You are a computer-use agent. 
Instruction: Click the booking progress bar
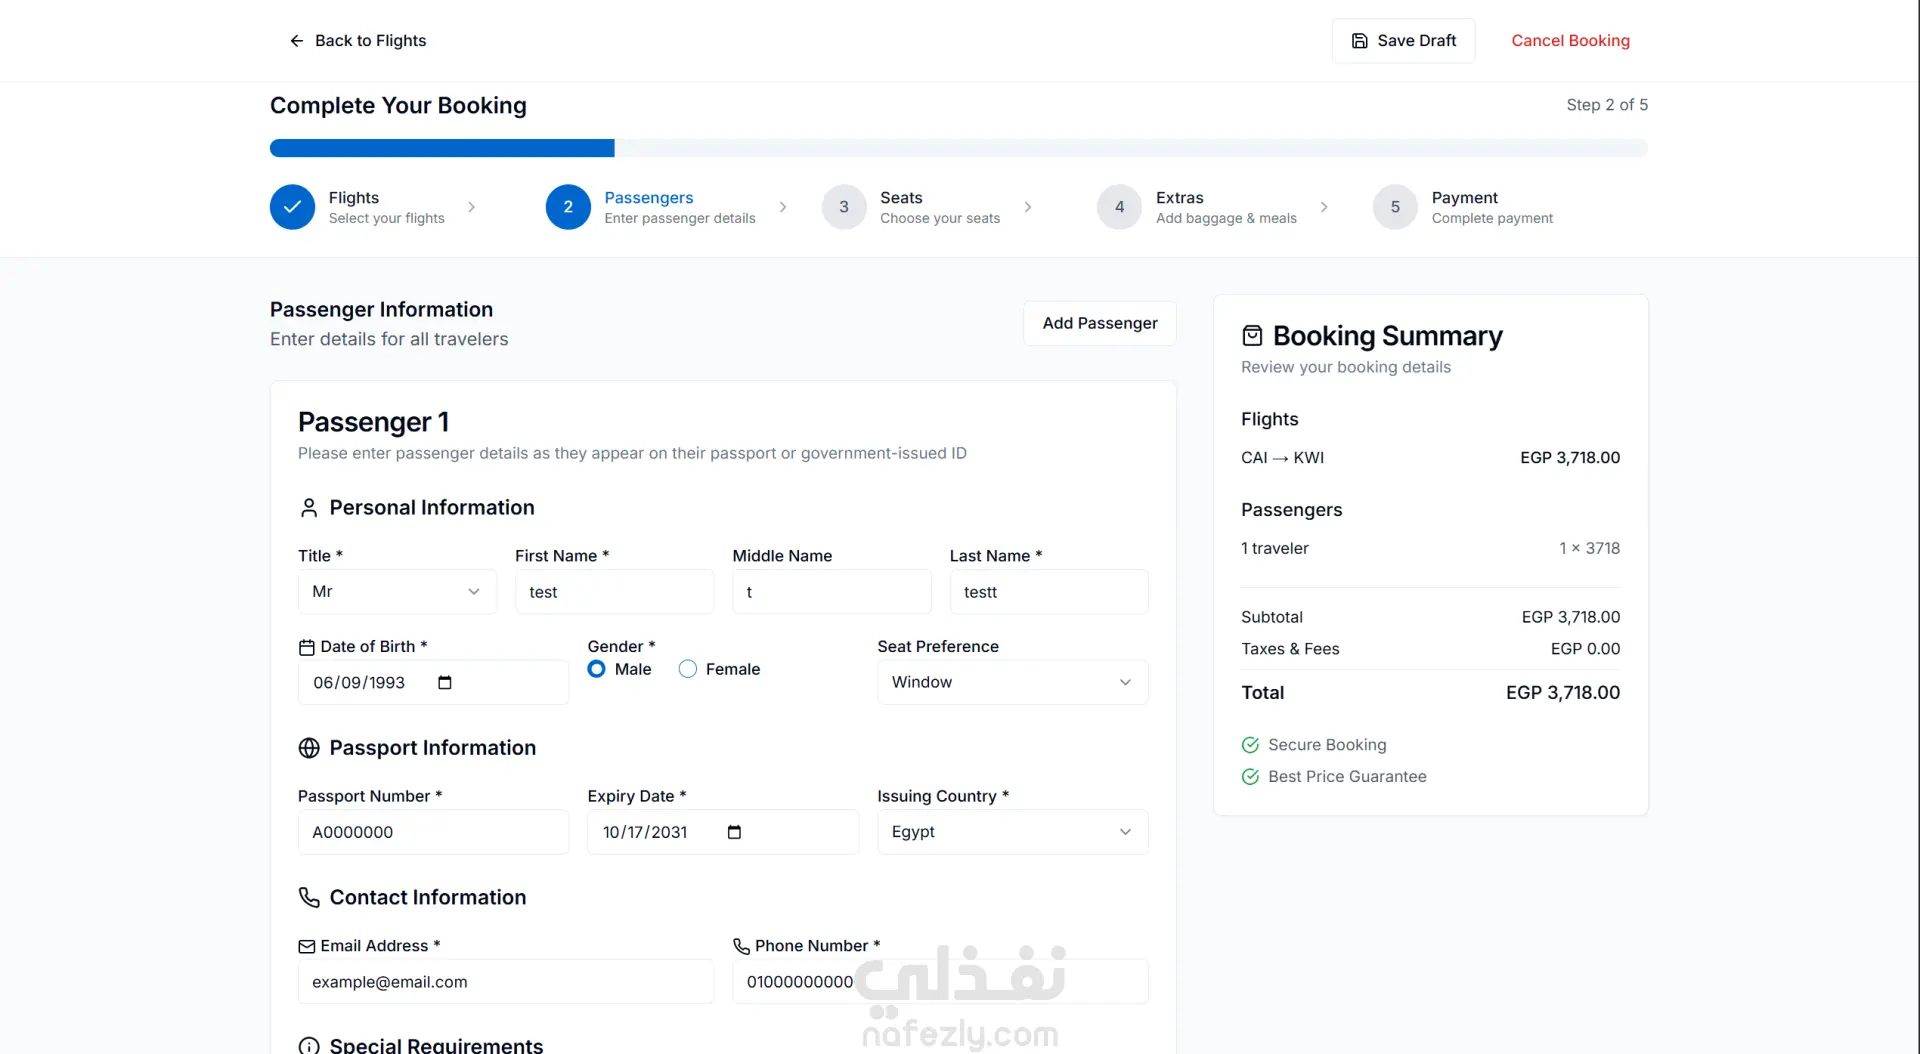point(958,149)
